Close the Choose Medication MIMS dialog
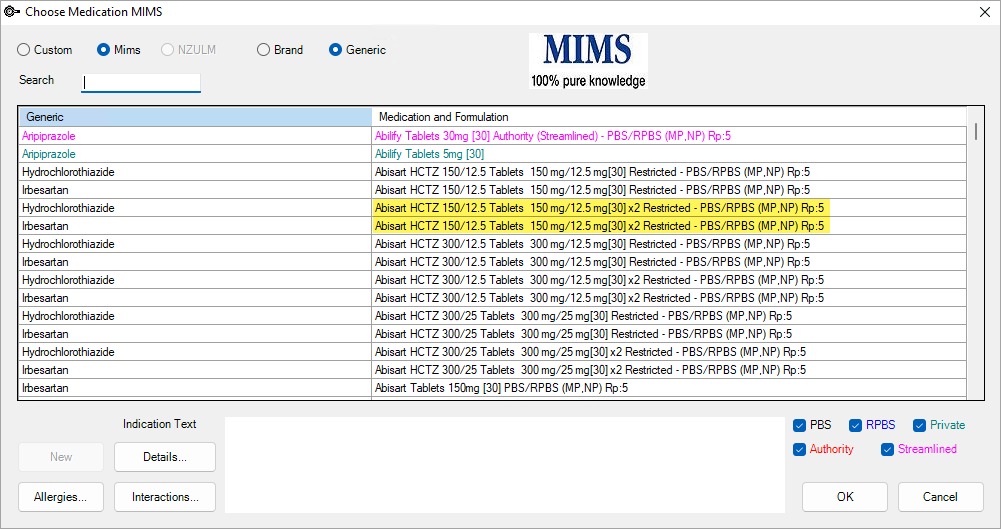This screenshot has height=529, width=1001. point(984,11)
